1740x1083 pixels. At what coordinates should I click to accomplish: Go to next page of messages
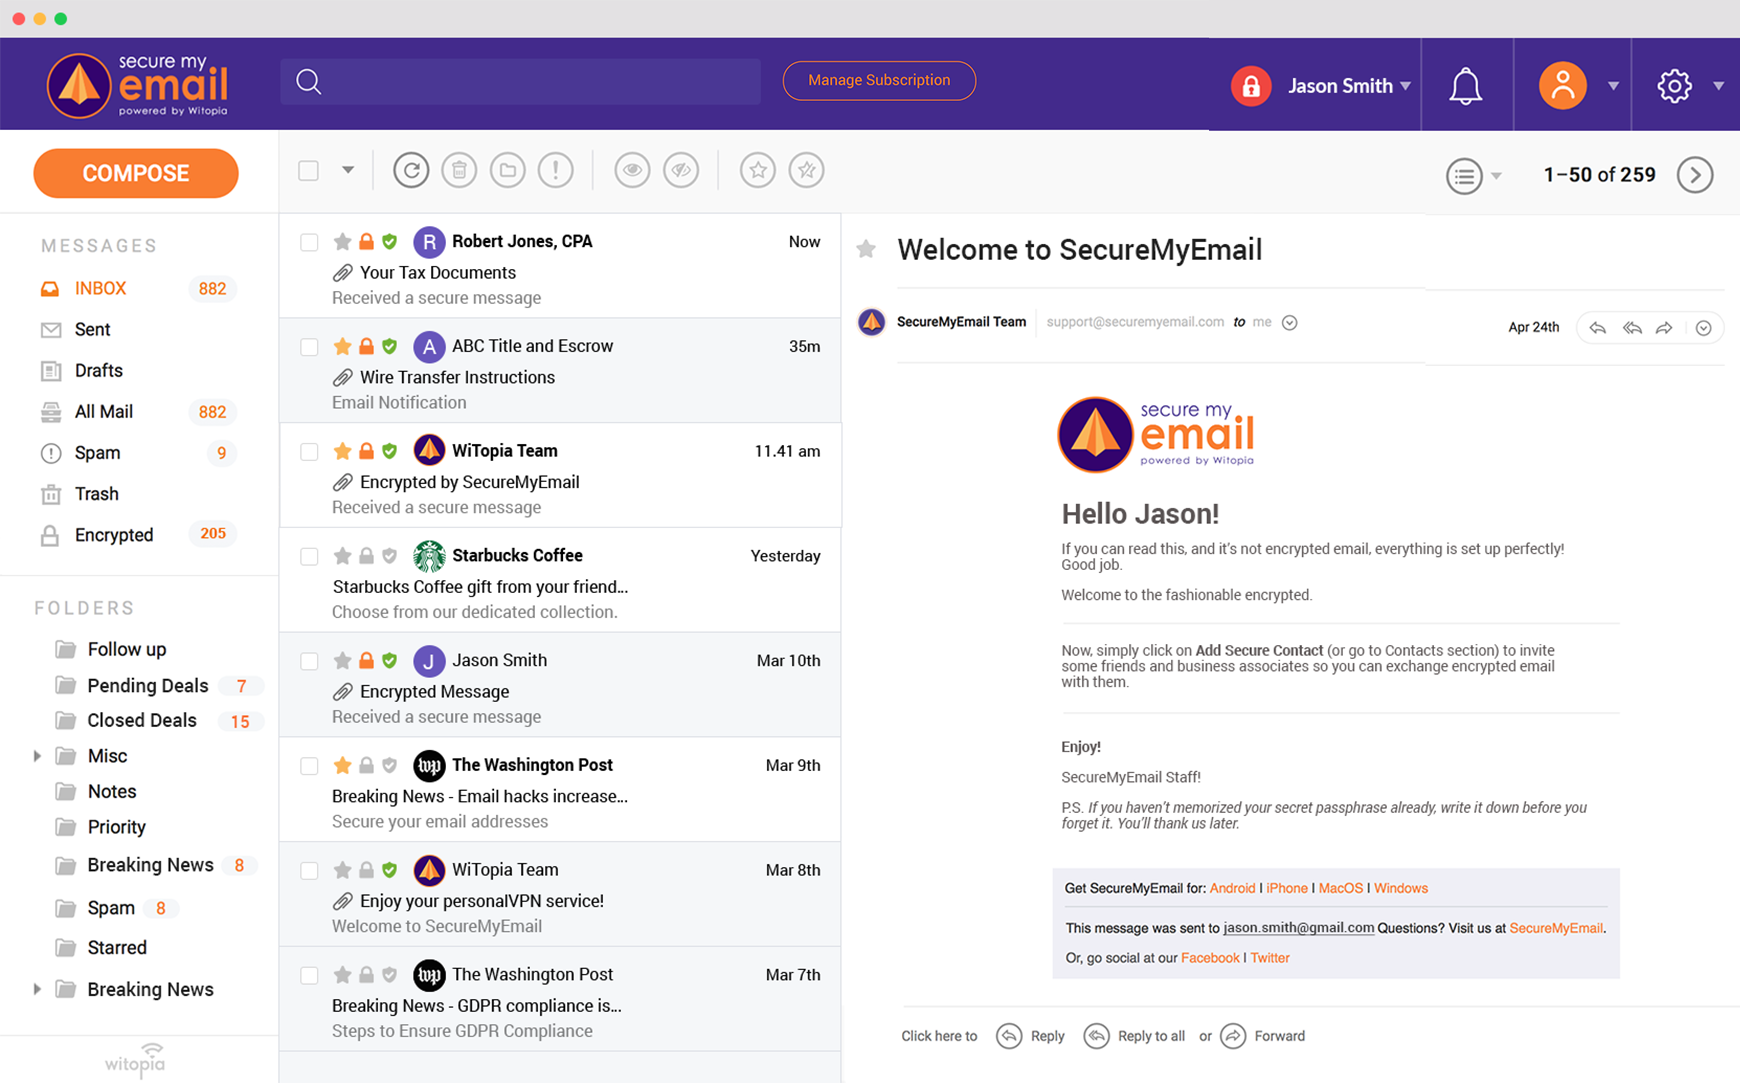click(1695, 175)
